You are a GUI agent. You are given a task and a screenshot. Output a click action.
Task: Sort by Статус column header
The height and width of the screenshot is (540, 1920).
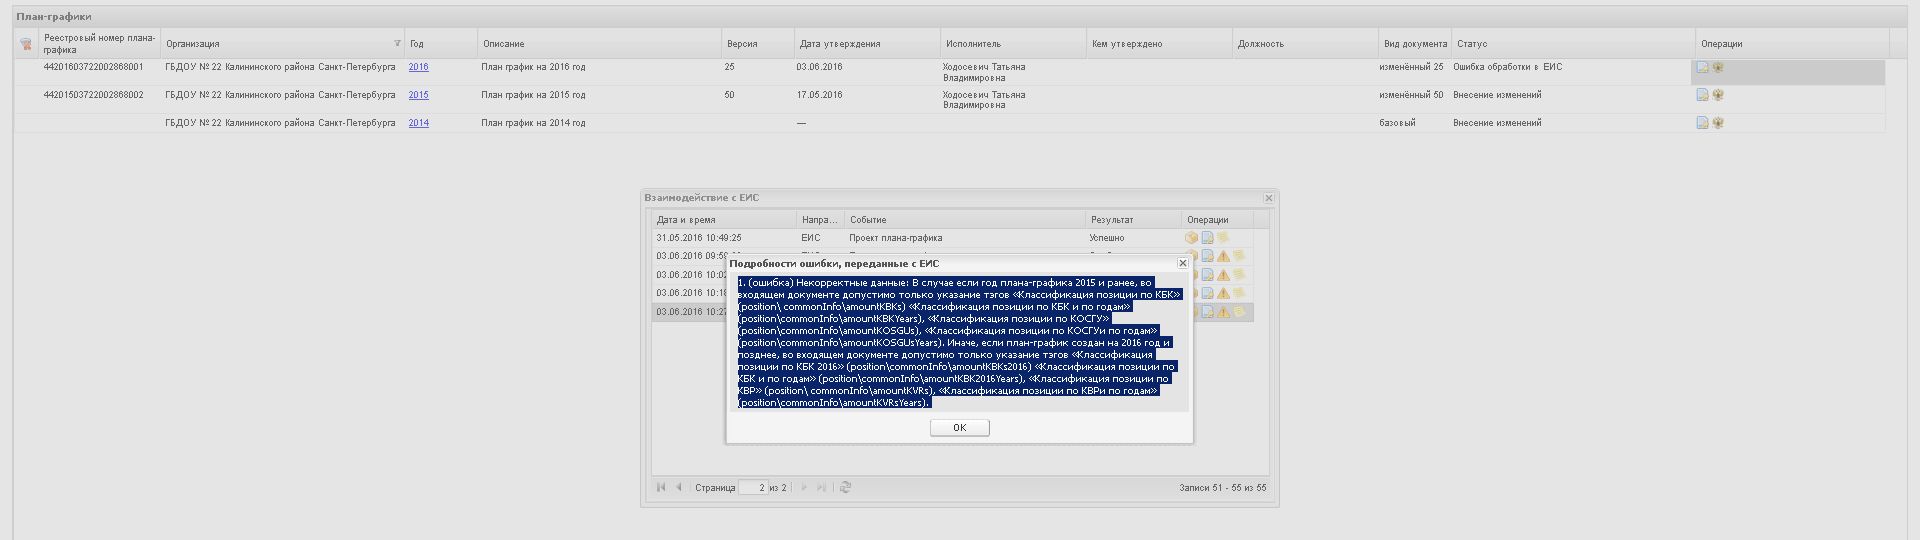click(x=1573, y=43)
